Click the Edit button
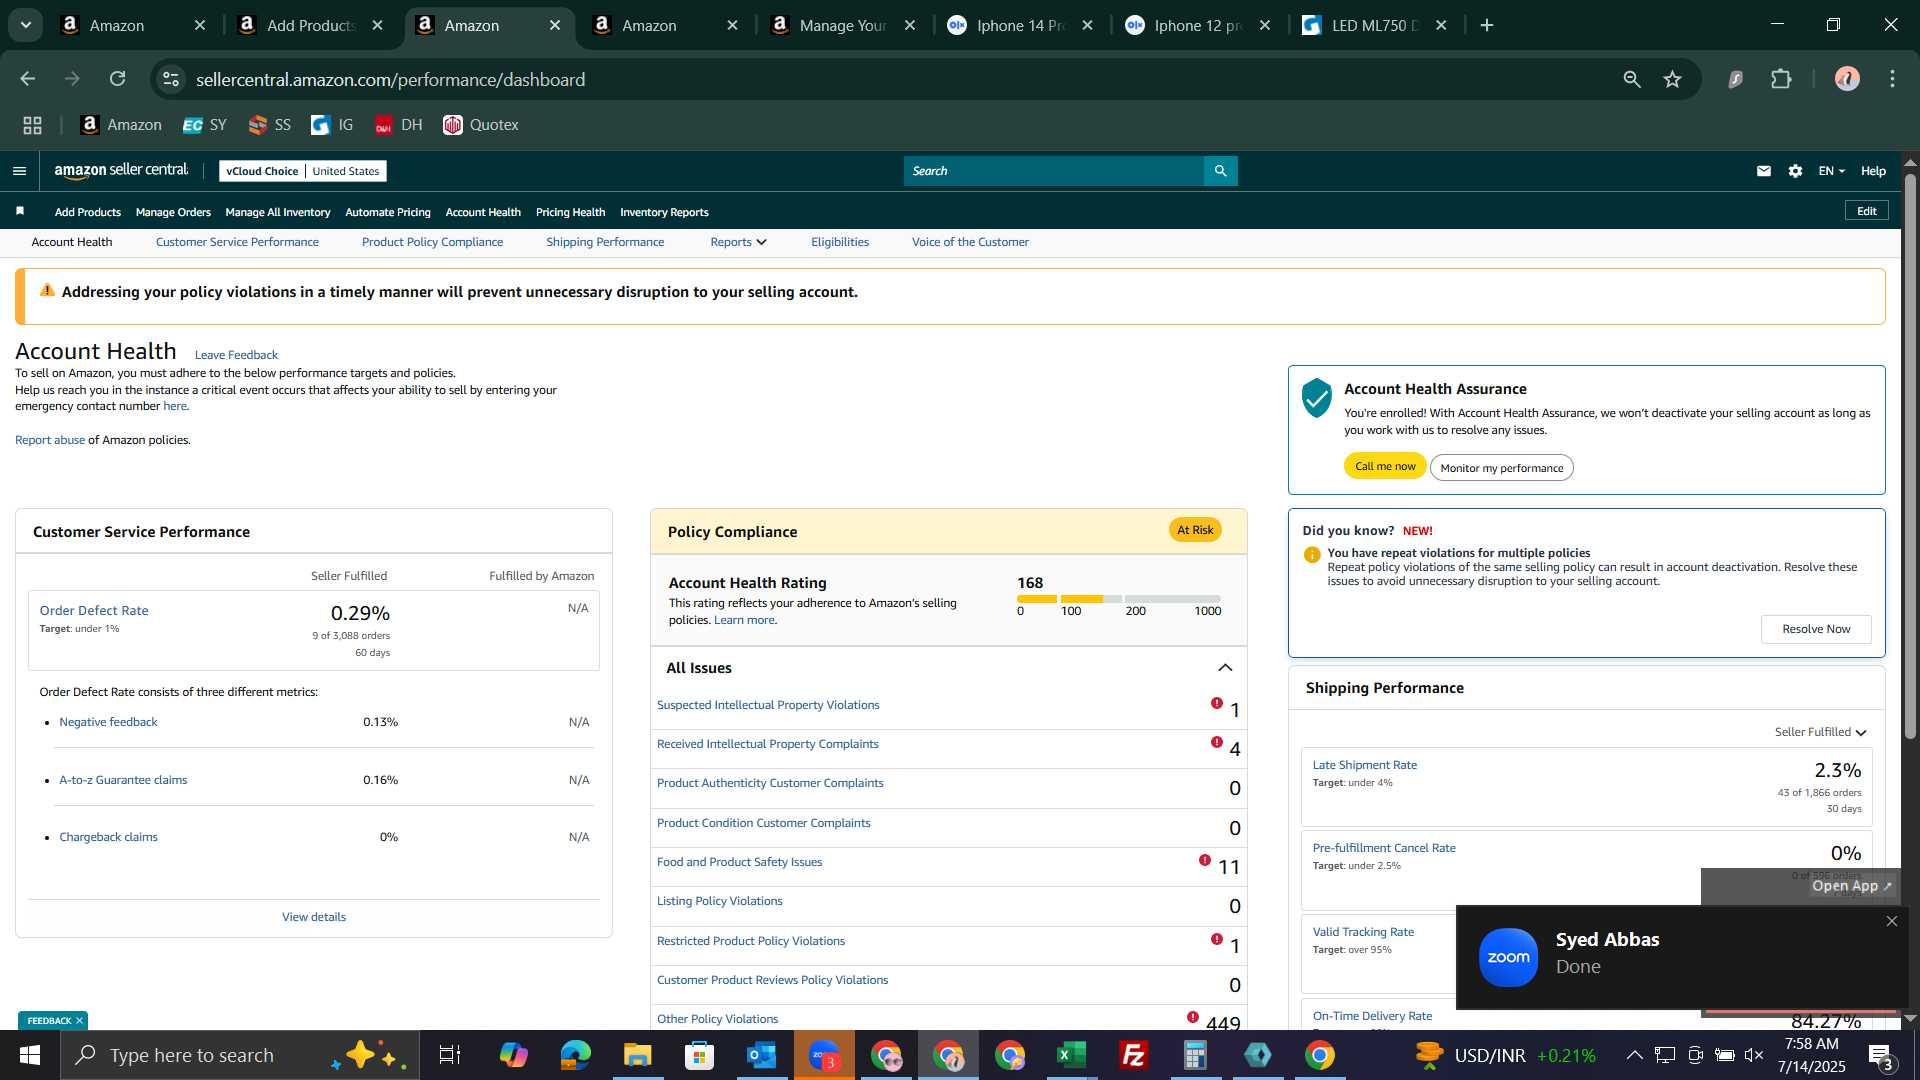The height and width of the screenshot is (1080, 1920). (1866, 211)
